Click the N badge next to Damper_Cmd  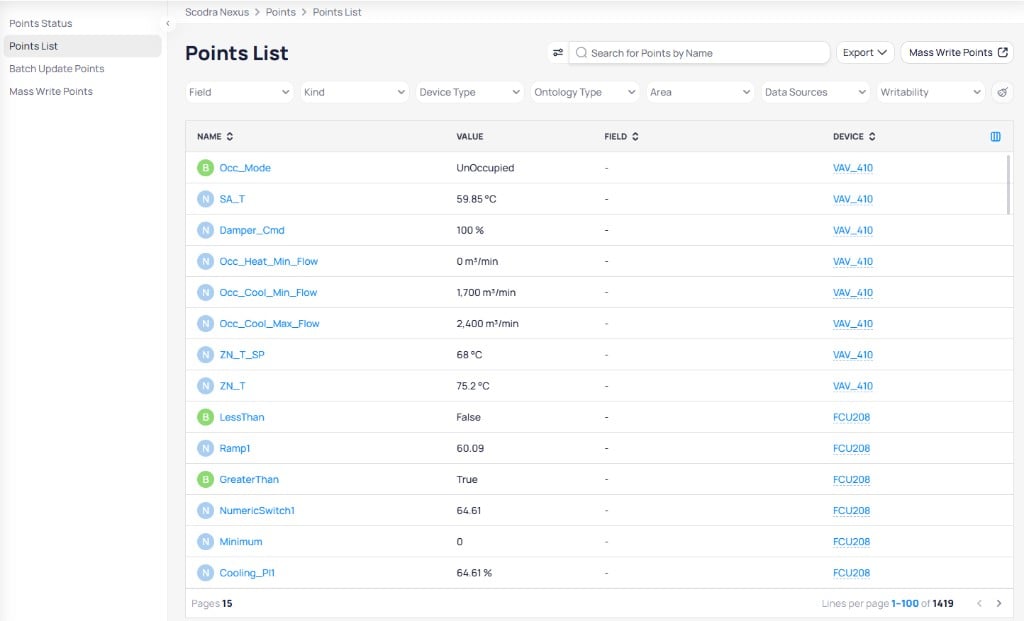tap(206, 231)
